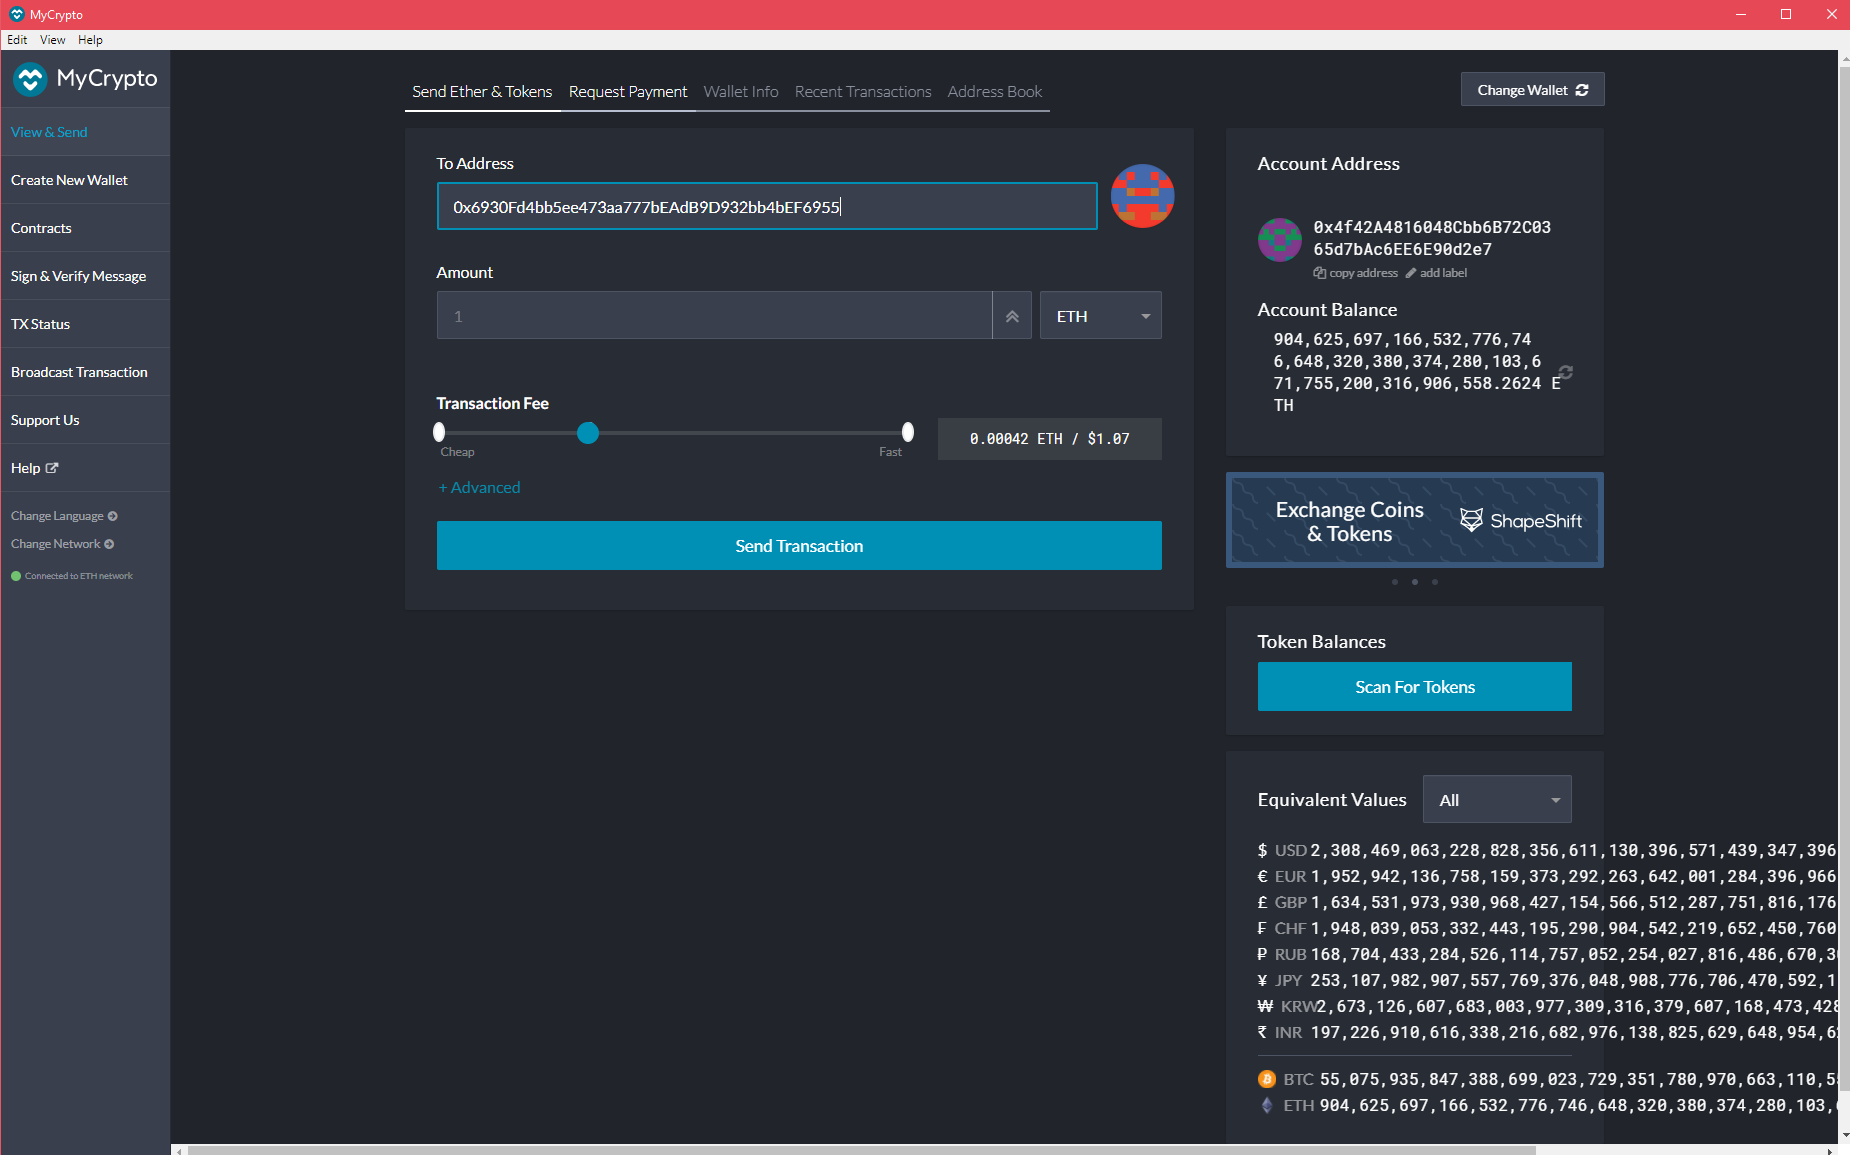
Task: Click the To Address input field
Action: click(767, 206)
